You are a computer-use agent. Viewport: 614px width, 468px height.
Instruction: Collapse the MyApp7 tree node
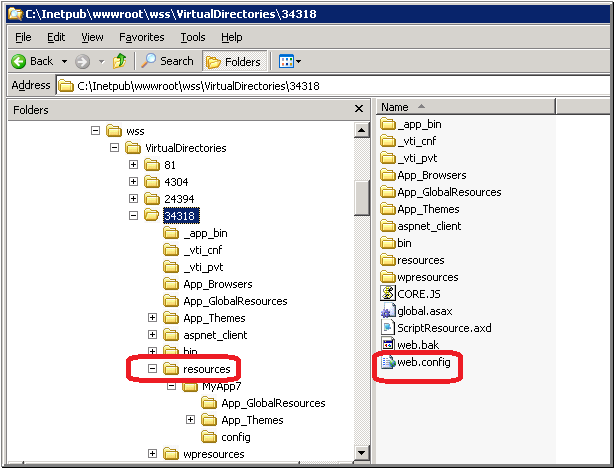click(172, 386)
